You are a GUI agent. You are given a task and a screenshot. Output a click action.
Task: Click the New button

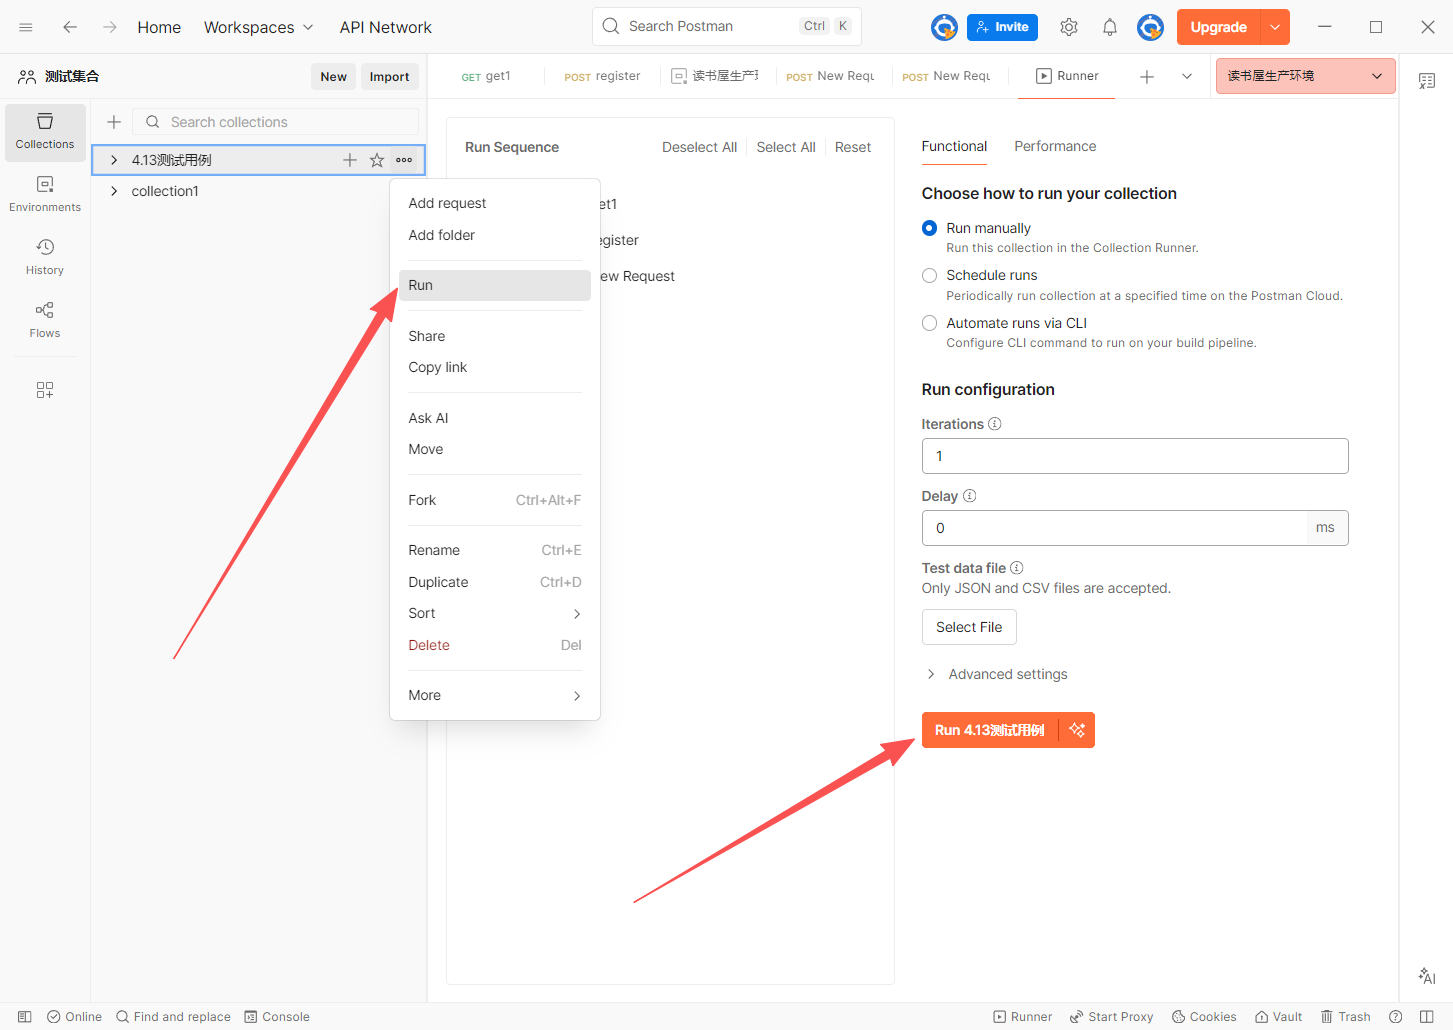pyautogui.click(x=333, y=77)
